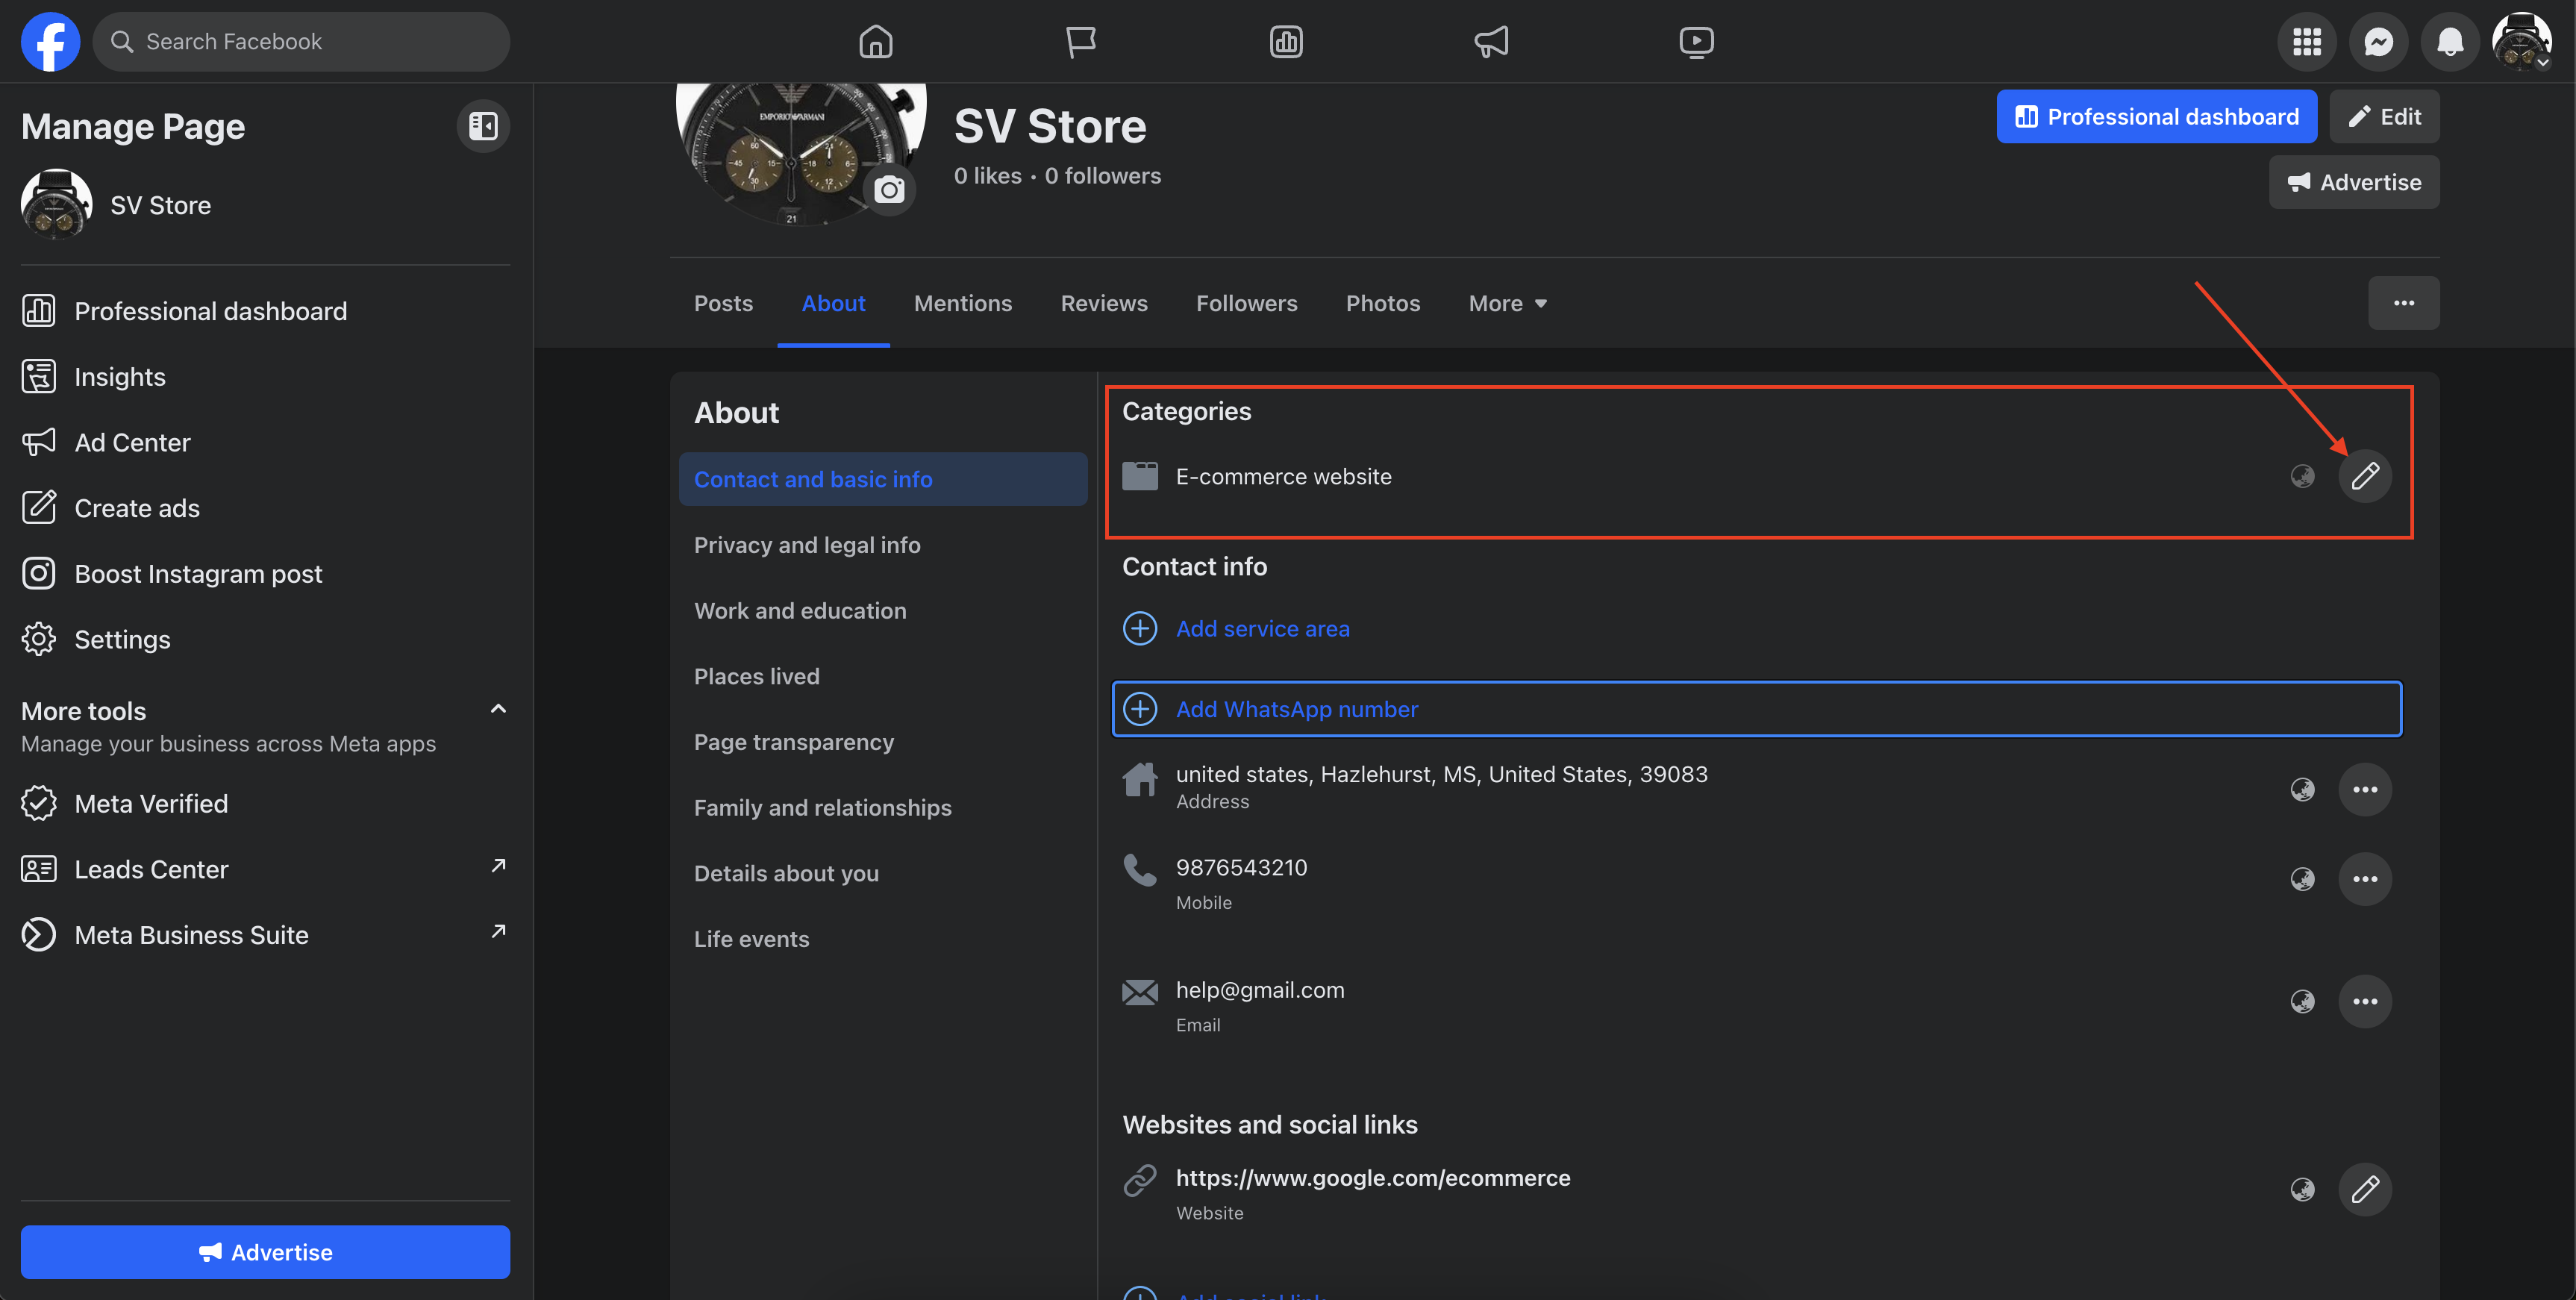Image resolution: width=2576 pixels, height=1300 pixels.
Task: Click Add WhatsApp number link
Action: point(1296,709)
